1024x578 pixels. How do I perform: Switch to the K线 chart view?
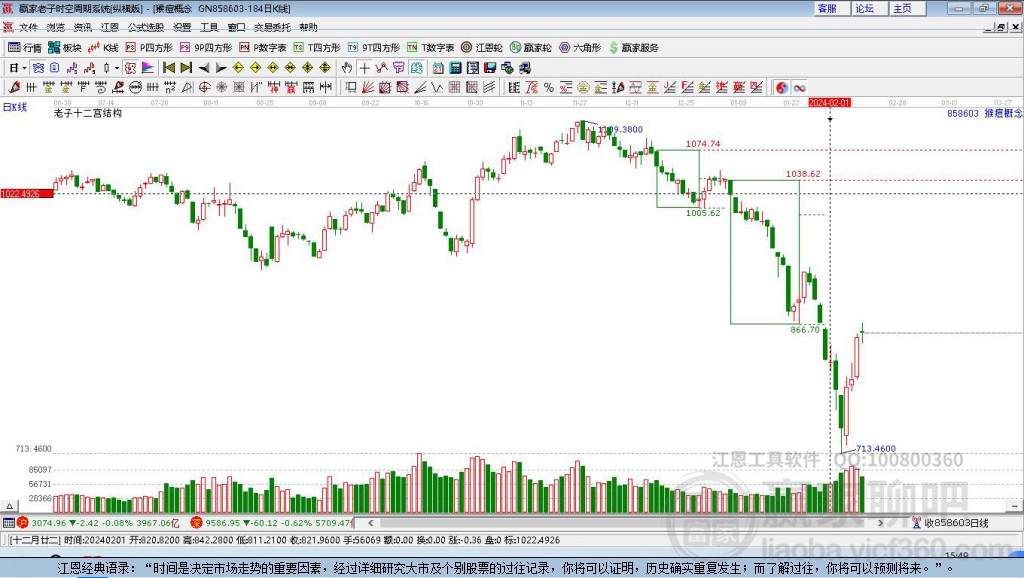coord(103,48)
